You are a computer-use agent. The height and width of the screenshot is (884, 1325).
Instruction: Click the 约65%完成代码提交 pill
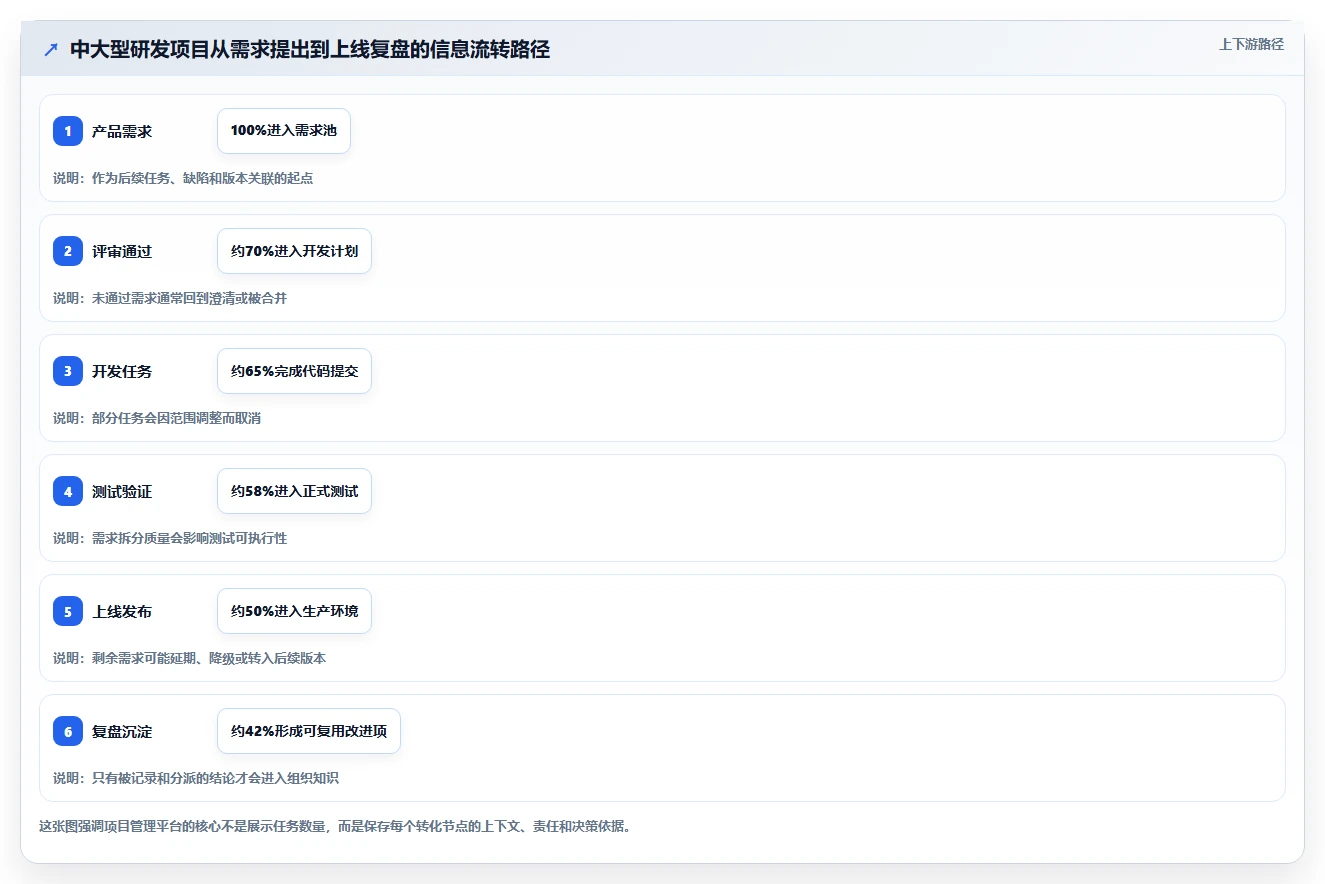[x=294, y=371]
